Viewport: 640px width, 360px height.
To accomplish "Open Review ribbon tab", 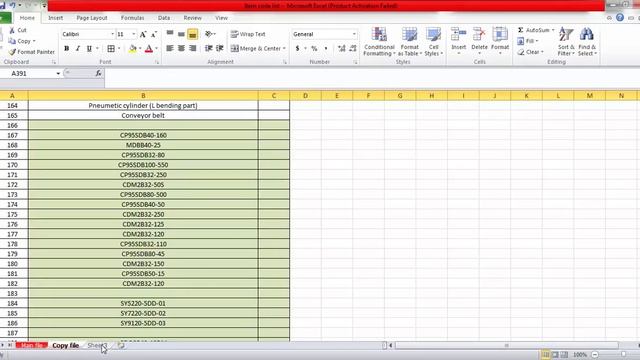I will click(192, 18).
